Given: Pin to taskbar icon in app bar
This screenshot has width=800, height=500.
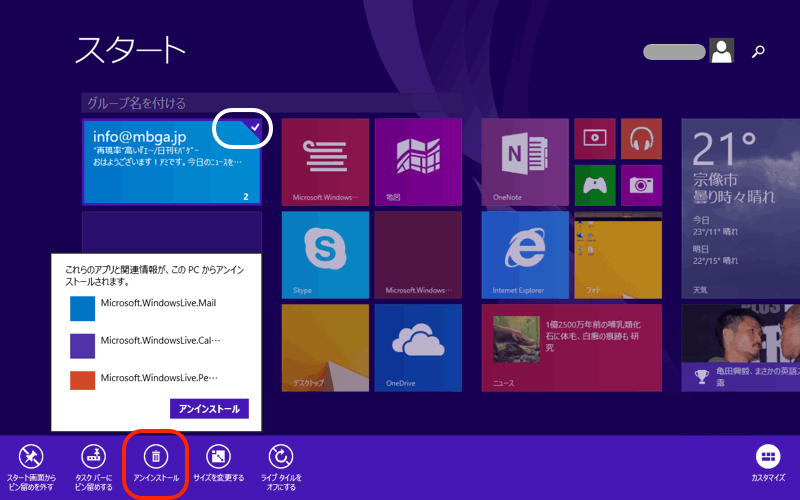Looking at the screenshot, I should pyautogui.click(x=93, y=457).
